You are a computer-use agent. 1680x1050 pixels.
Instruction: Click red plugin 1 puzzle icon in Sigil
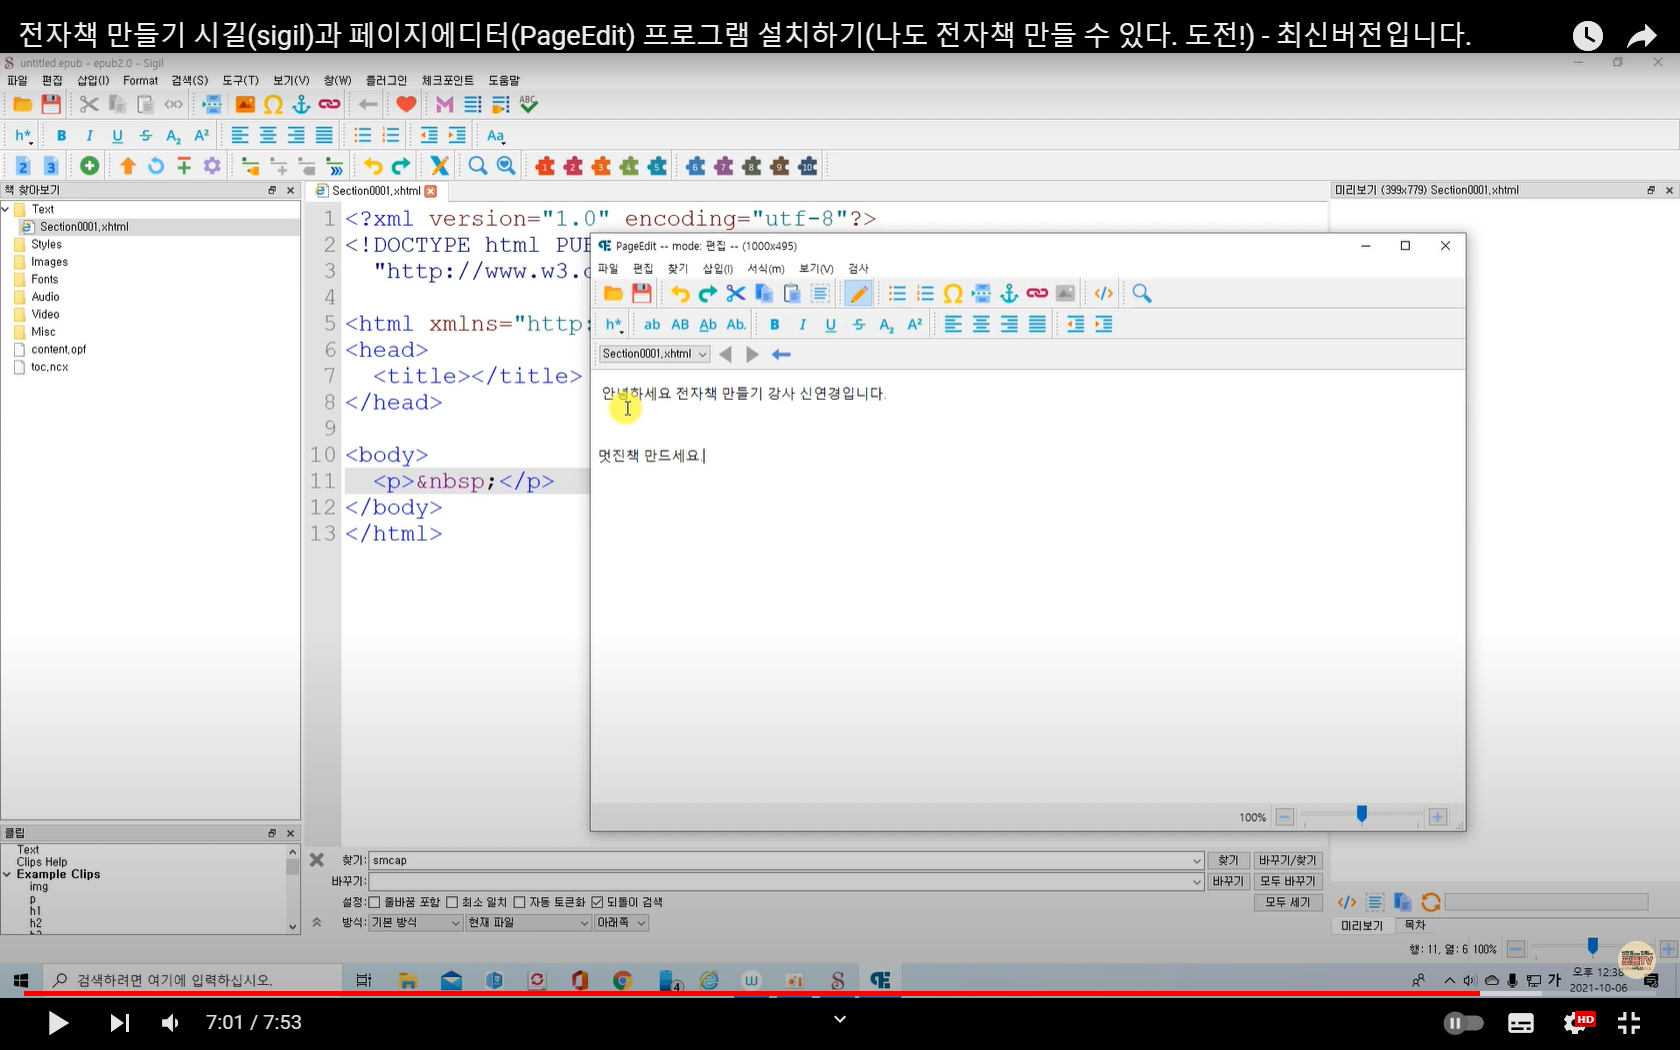click(545, 166)
